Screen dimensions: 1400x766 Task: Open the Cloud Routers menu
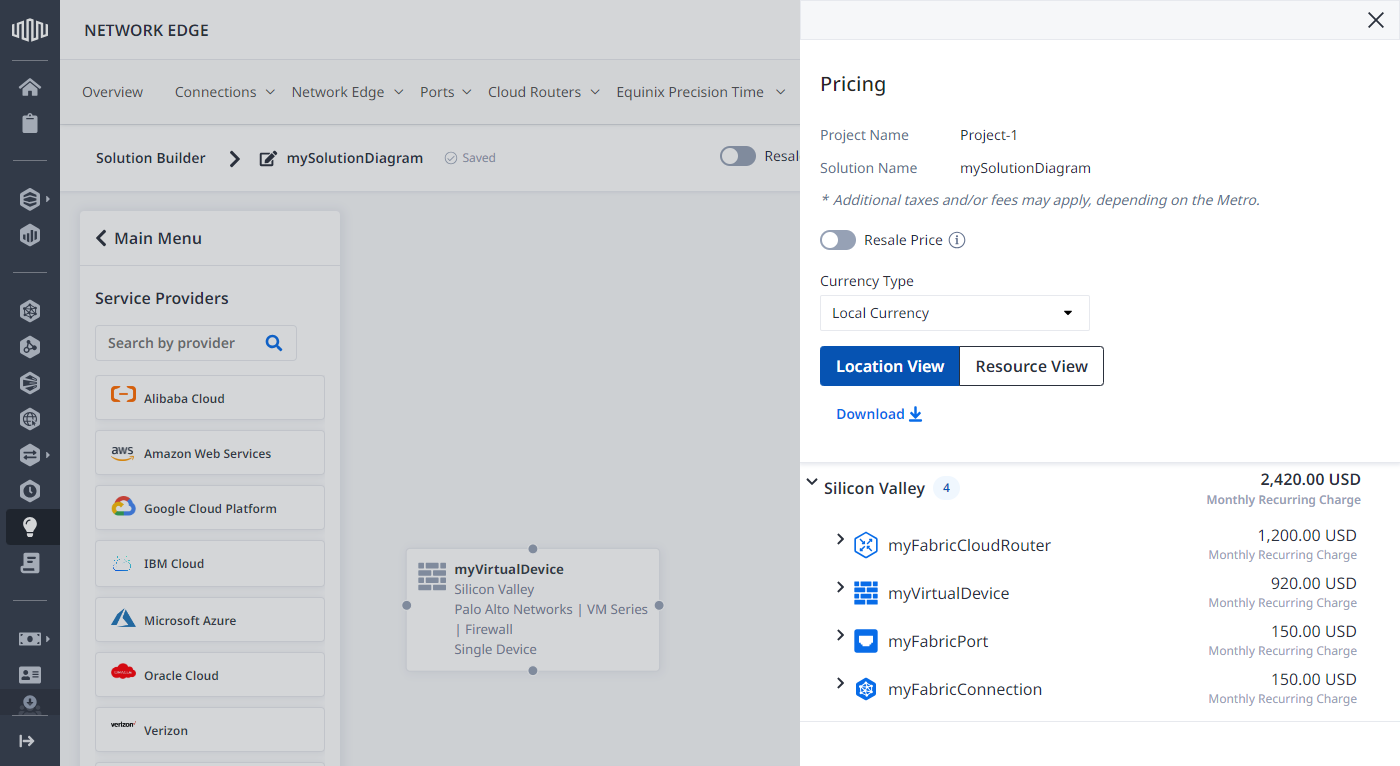point(544,92)
